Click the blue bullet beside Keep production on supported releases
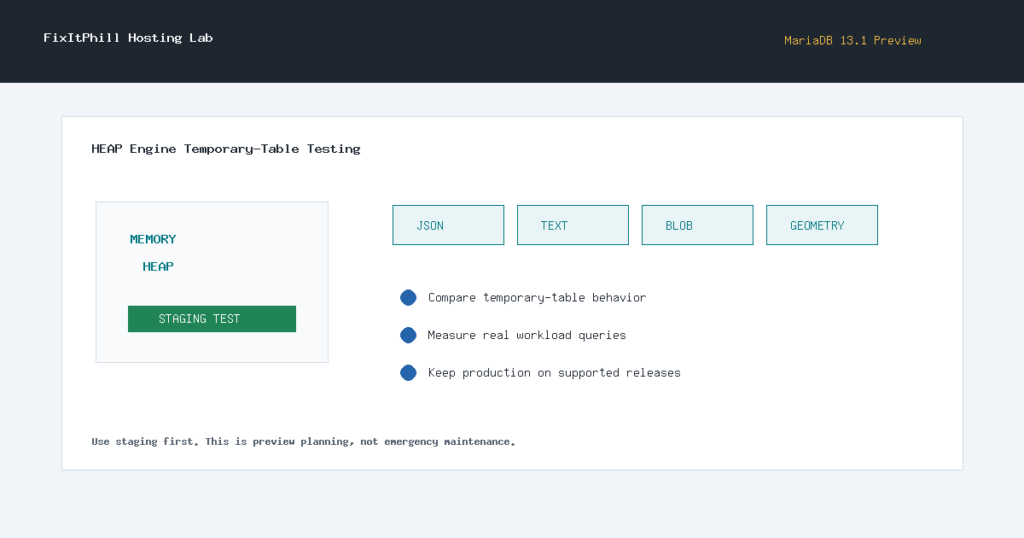Image resolution: width=1024 pixels, height=538 pixels. [x=408, y=373]
